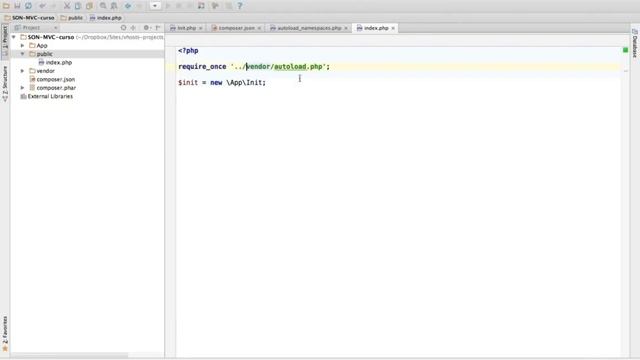Click the Copy toolbar icon

pos(78,6)
